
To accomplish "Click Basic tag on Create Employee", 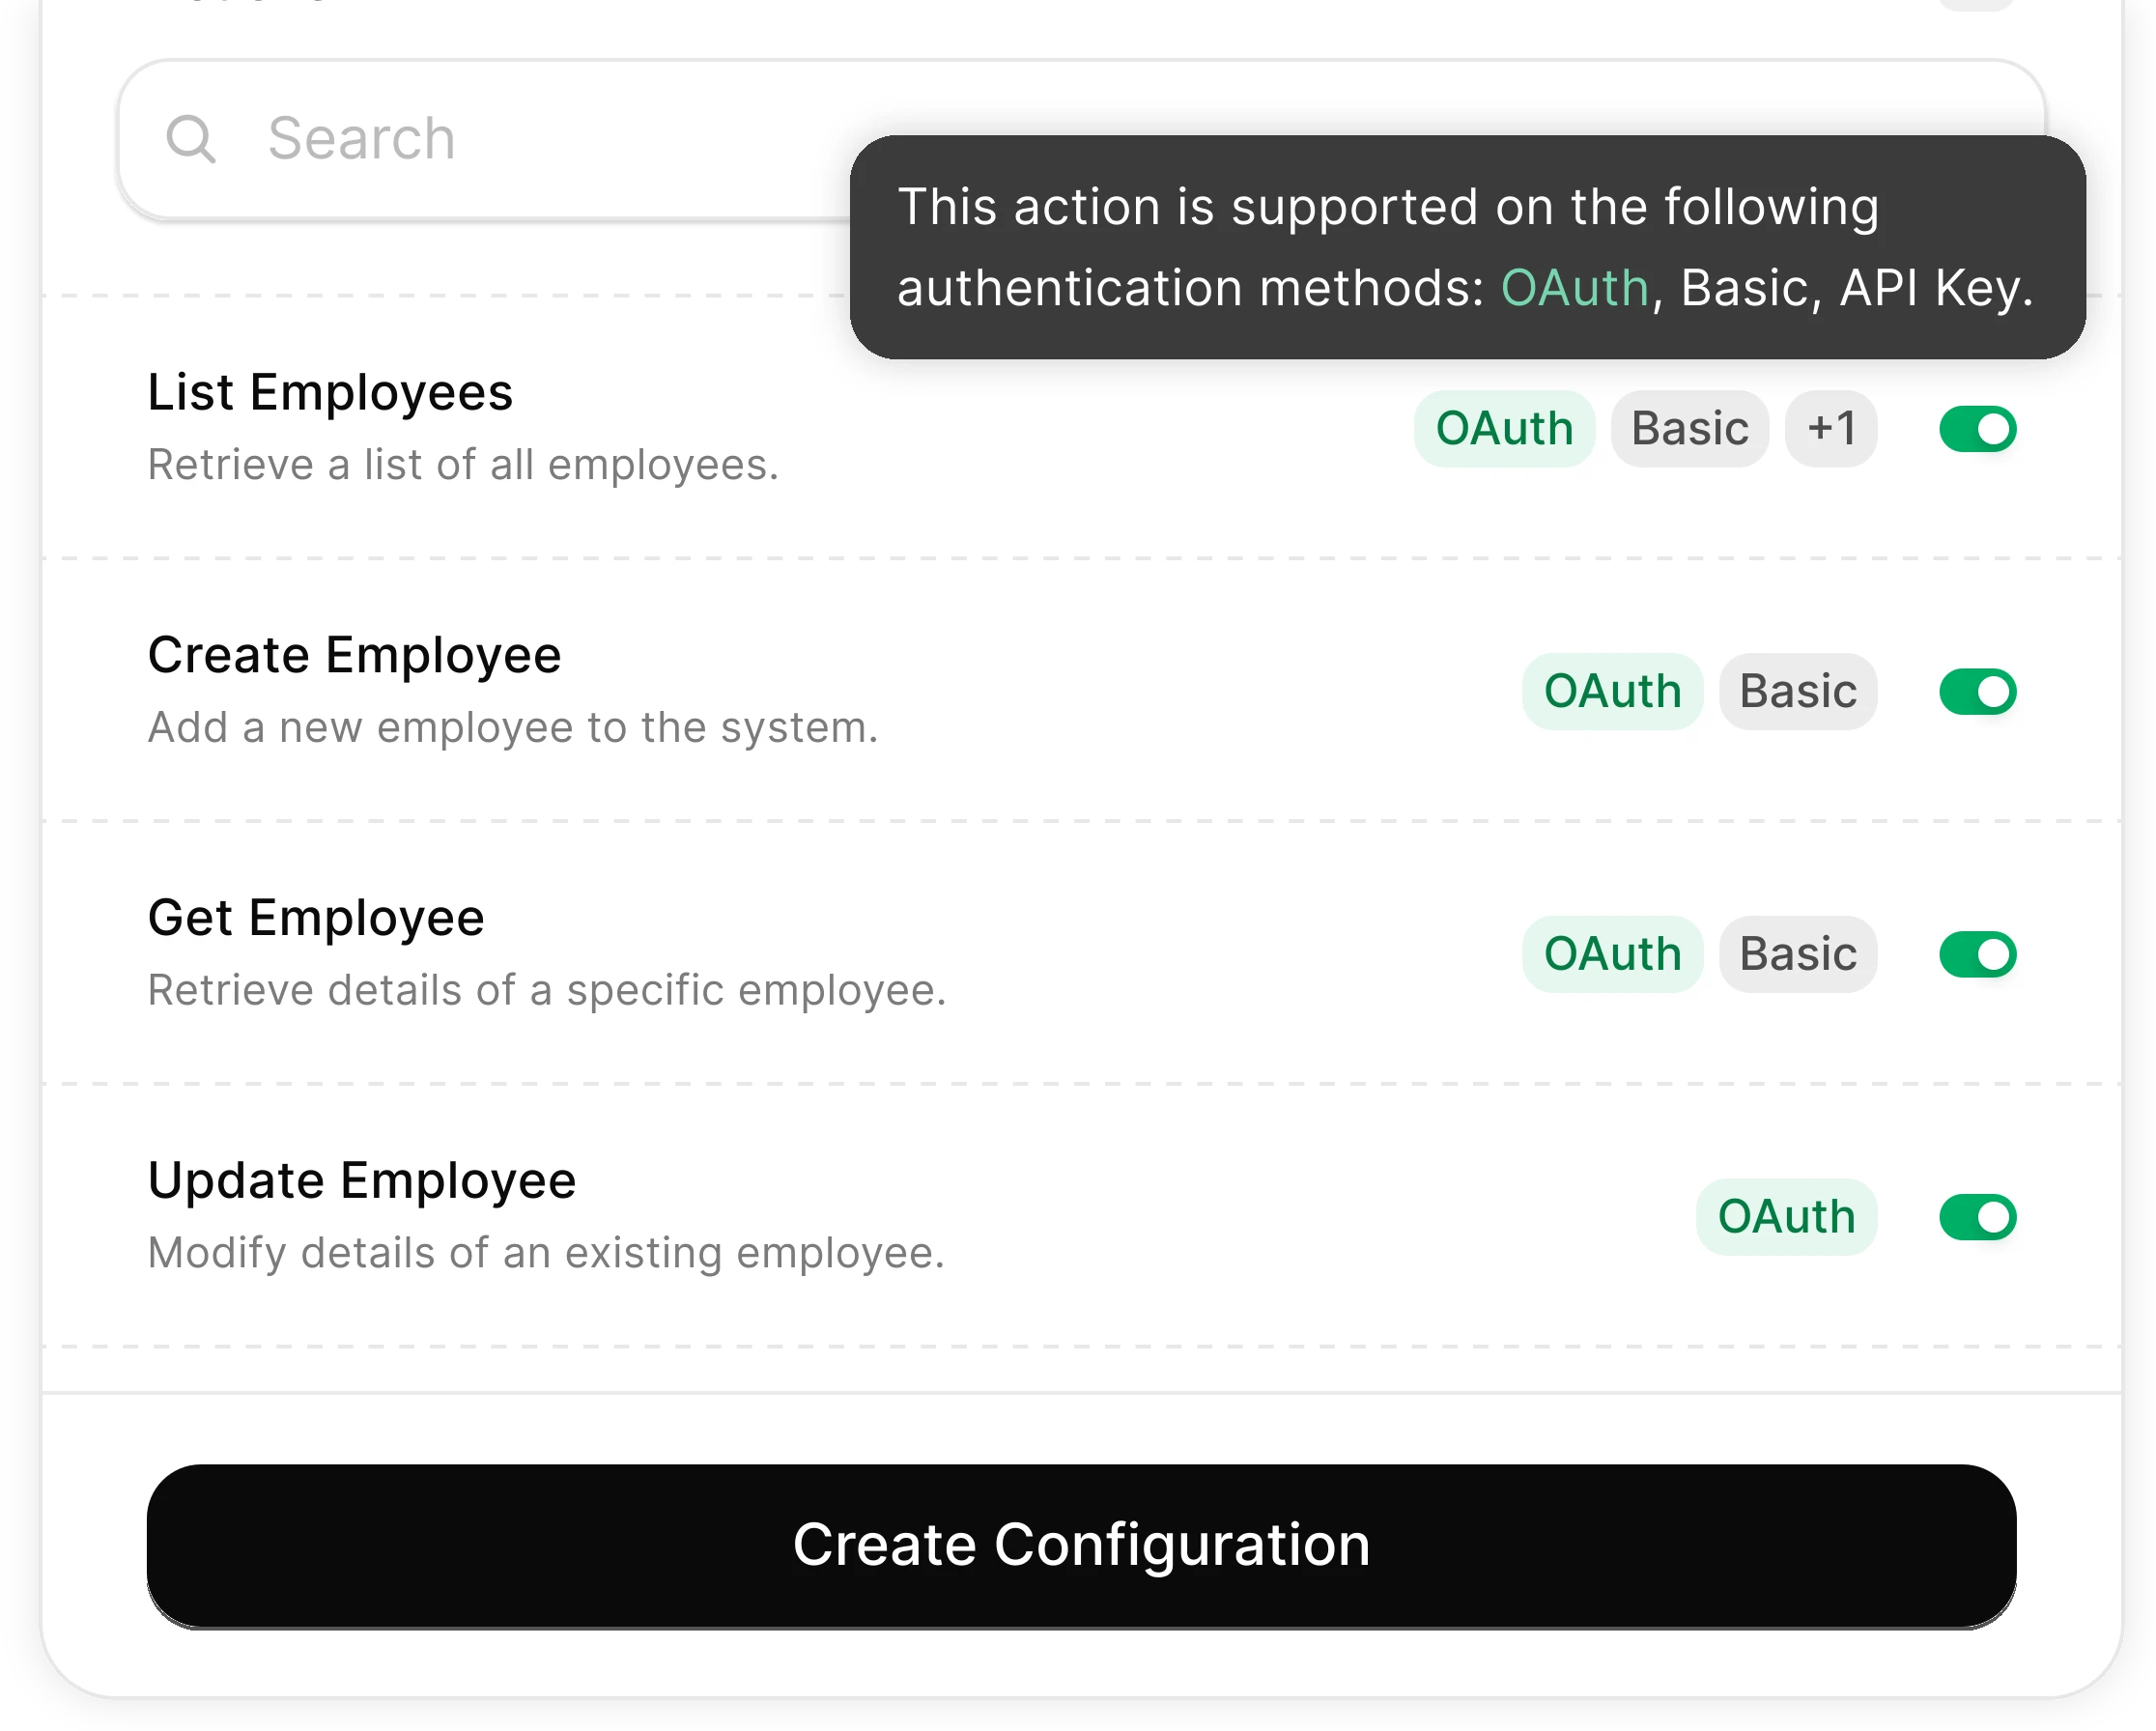I will click(x=1797, y=692).
